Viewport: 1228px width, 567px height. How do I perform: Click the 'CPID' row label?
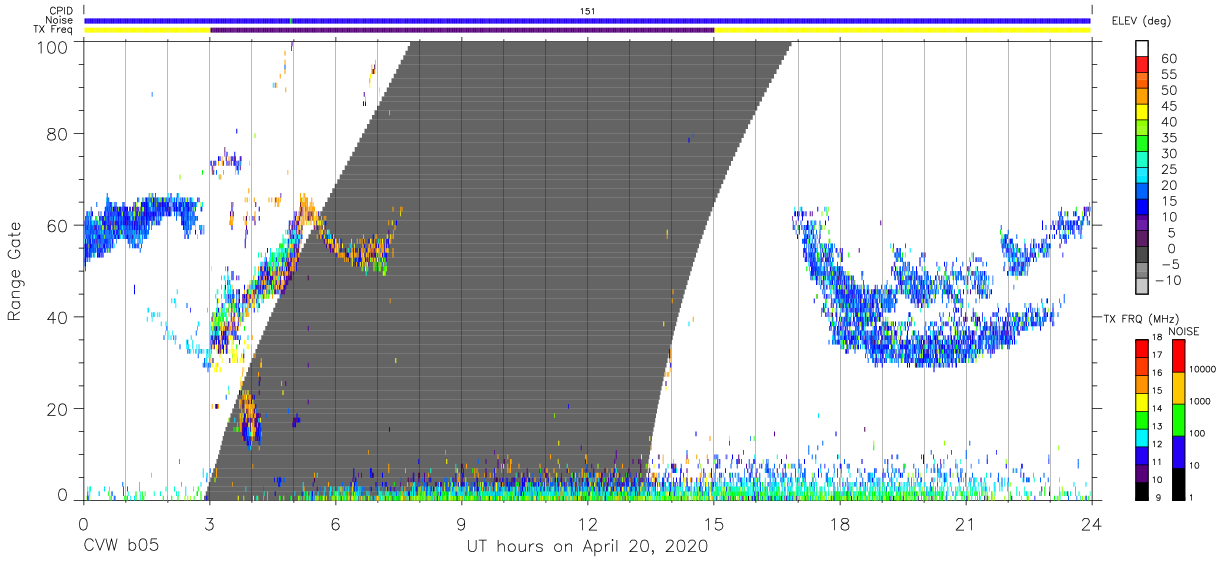tap(61, 10)
